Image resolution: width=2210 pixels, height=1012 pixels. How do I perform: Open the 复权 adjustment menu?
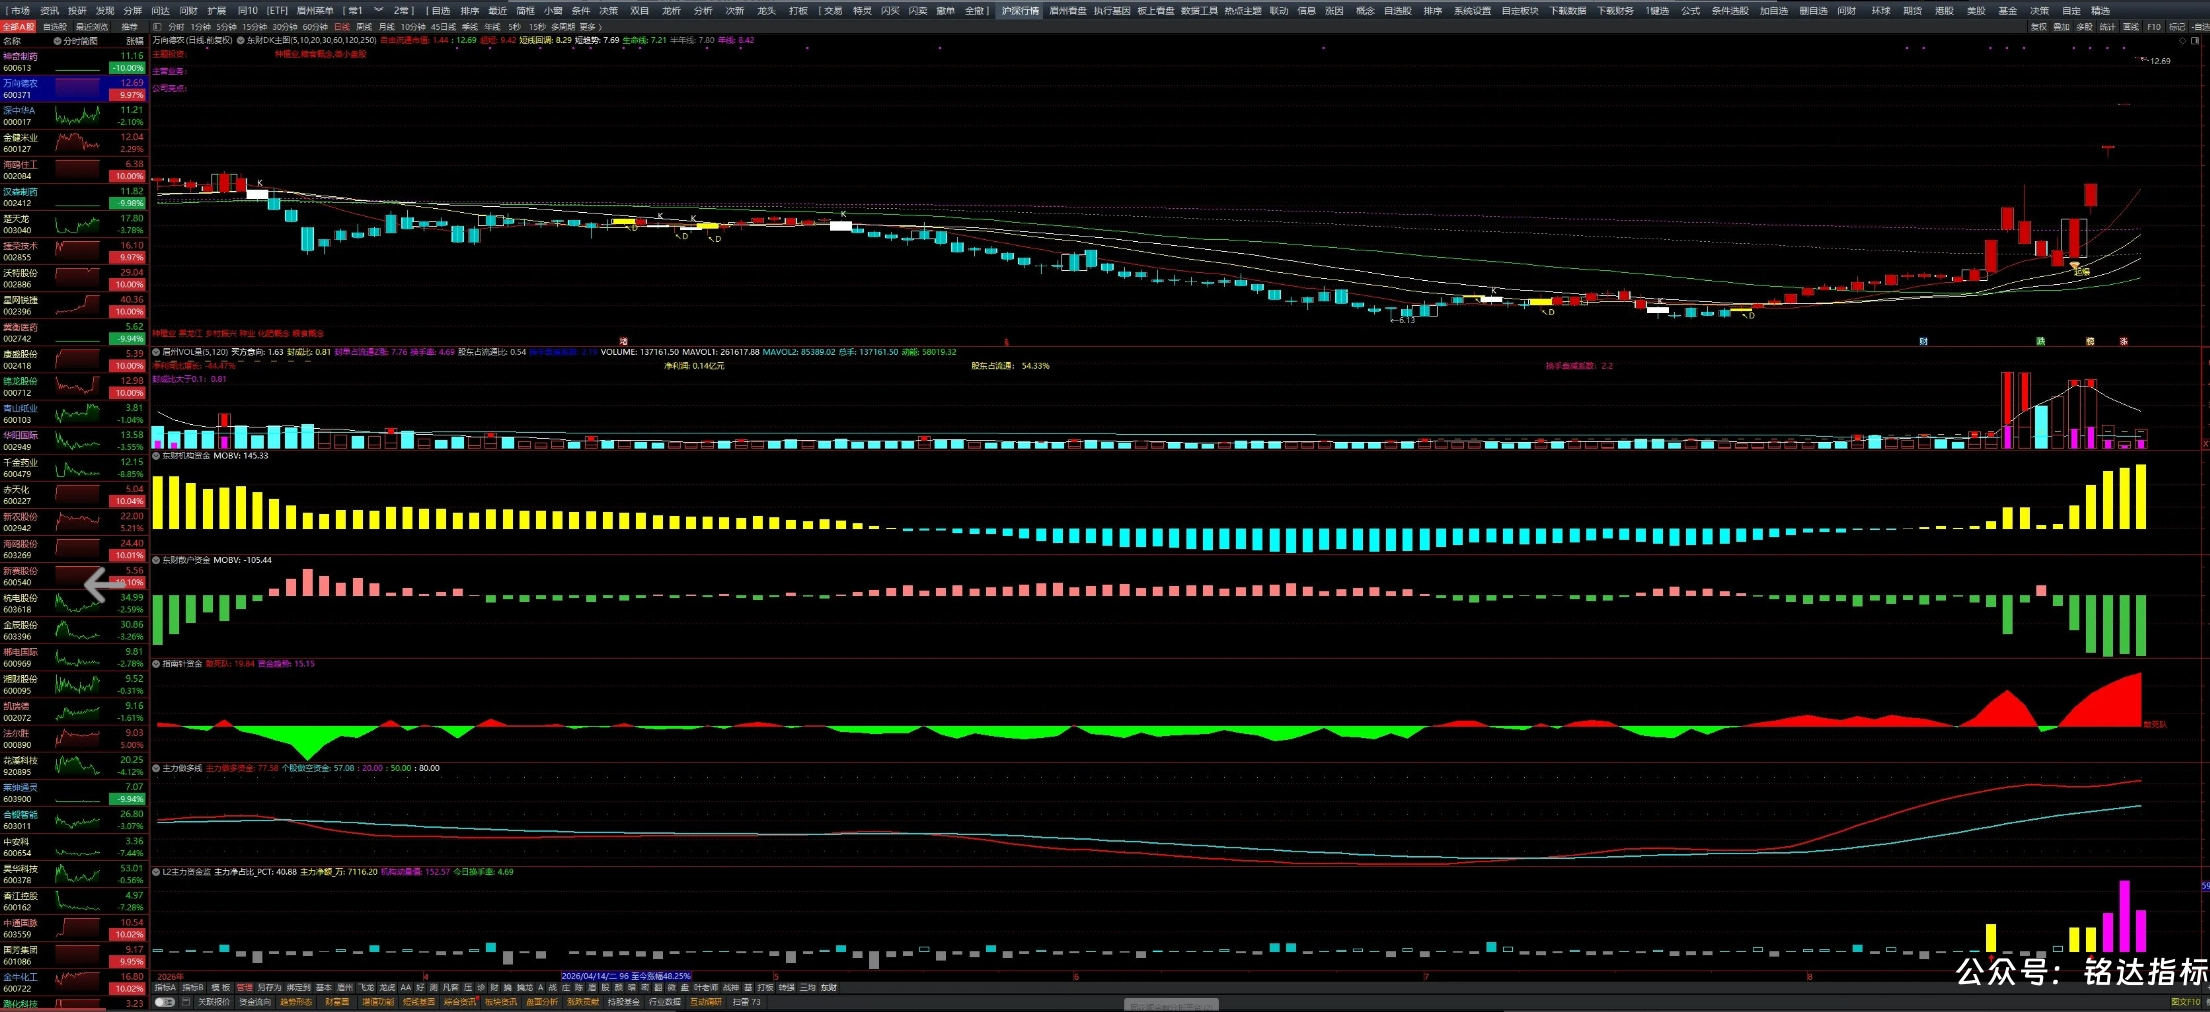point(2039,27)
